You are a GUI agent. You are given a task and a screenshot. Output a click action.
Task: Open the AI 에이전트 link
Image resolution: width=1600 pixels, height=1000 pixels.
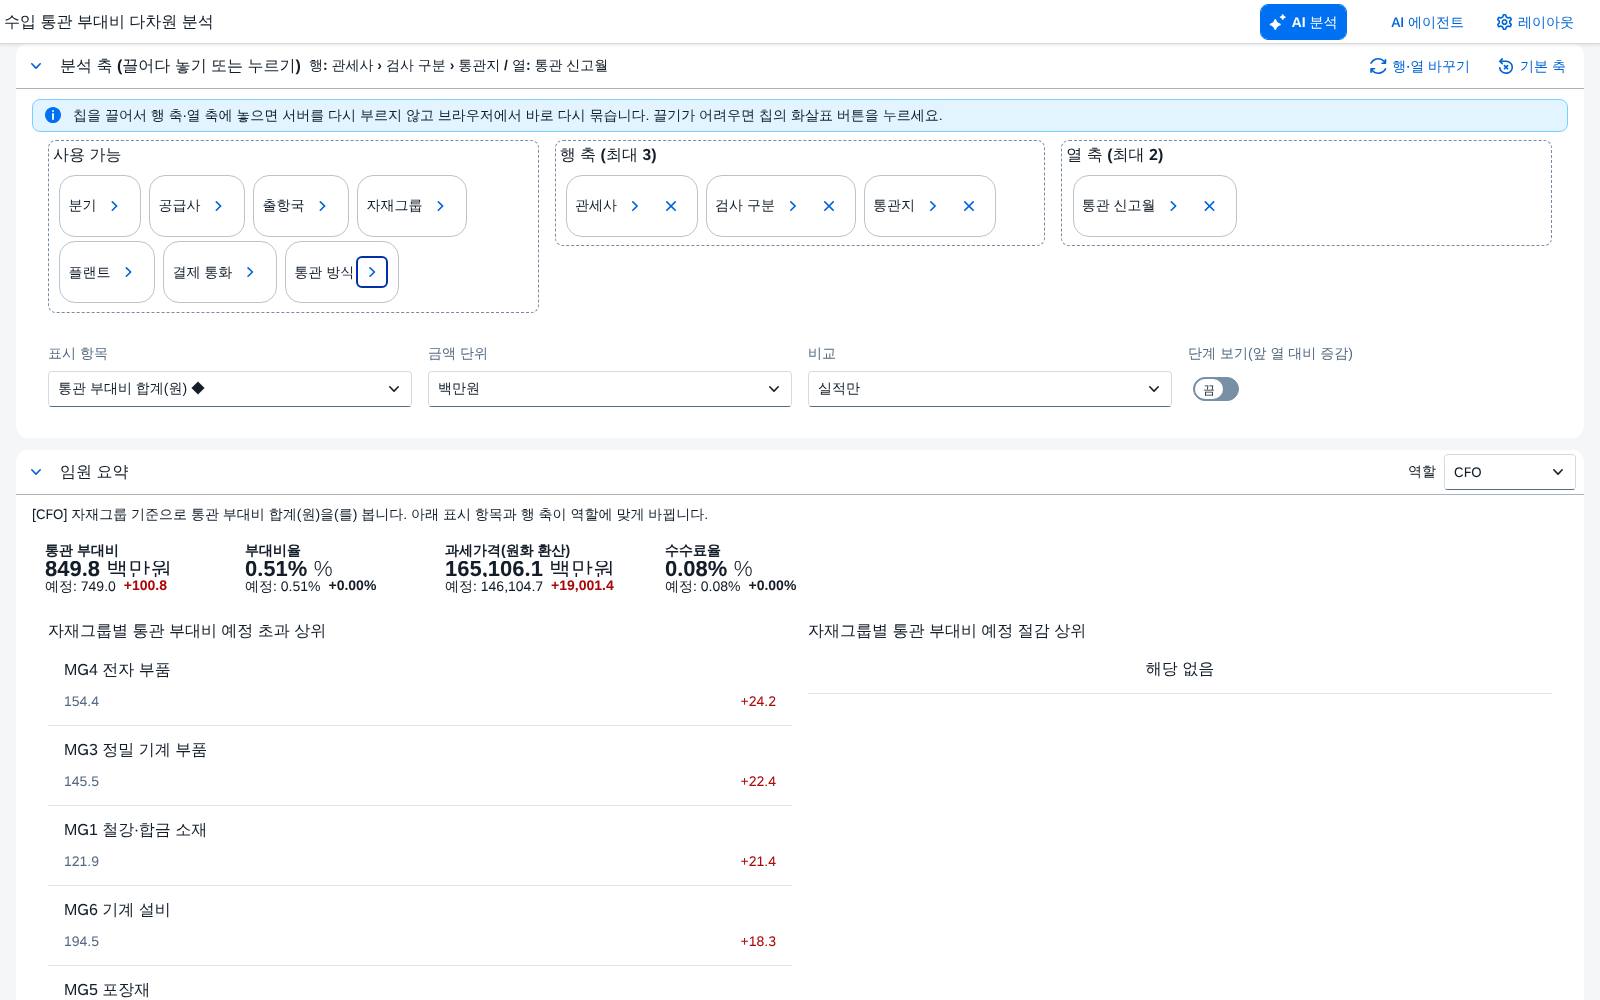pyautogui.click(x=1427, y=22)
